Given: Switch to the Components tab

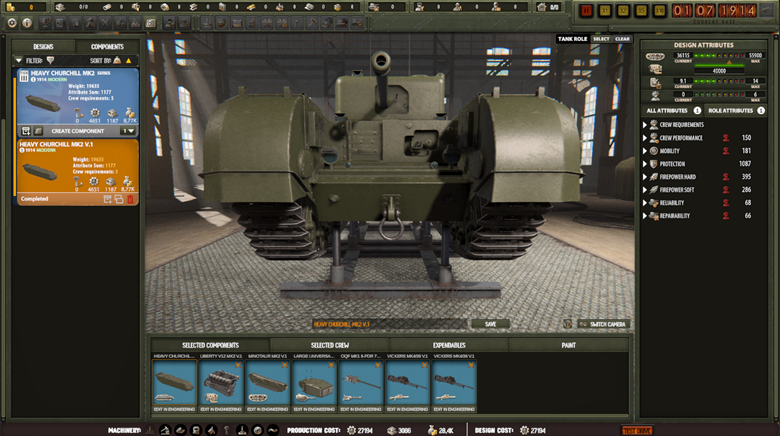Looking at the screenshot, I should (107, 46).
